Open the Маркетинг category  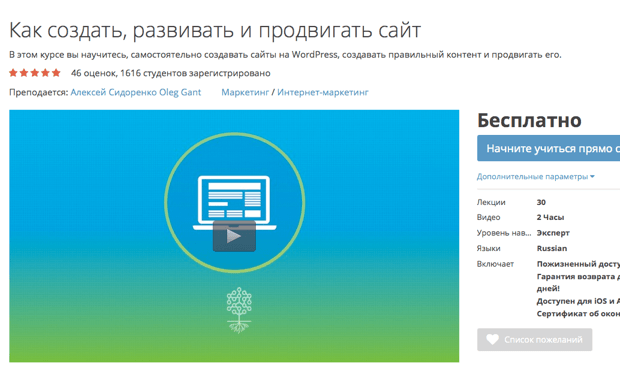click(x=245, y=92)
